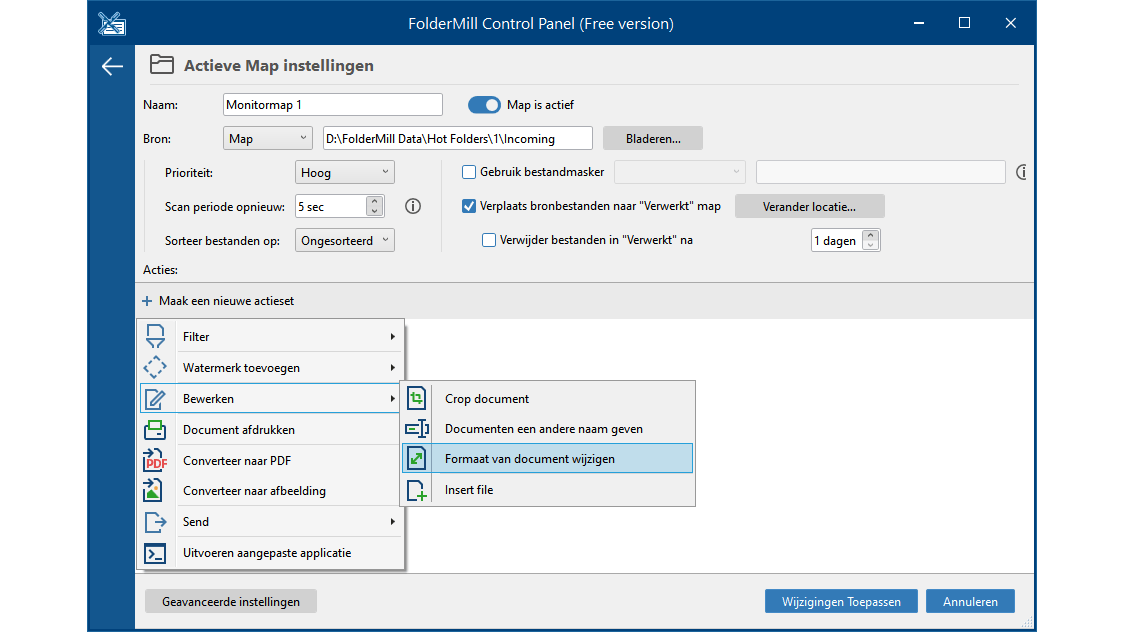1124x632 pixels.
Task: Click the Watermerk toevoegen diamond icon
Action: tap(155, 368)
